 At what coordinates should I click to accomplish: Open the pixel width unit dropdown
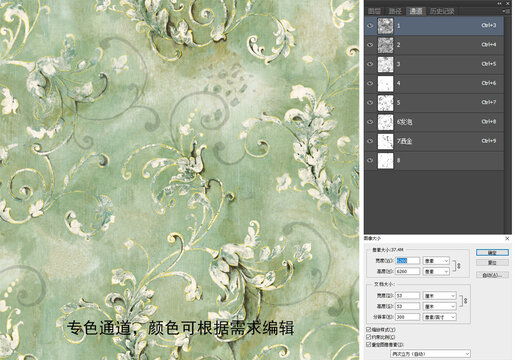436,261
